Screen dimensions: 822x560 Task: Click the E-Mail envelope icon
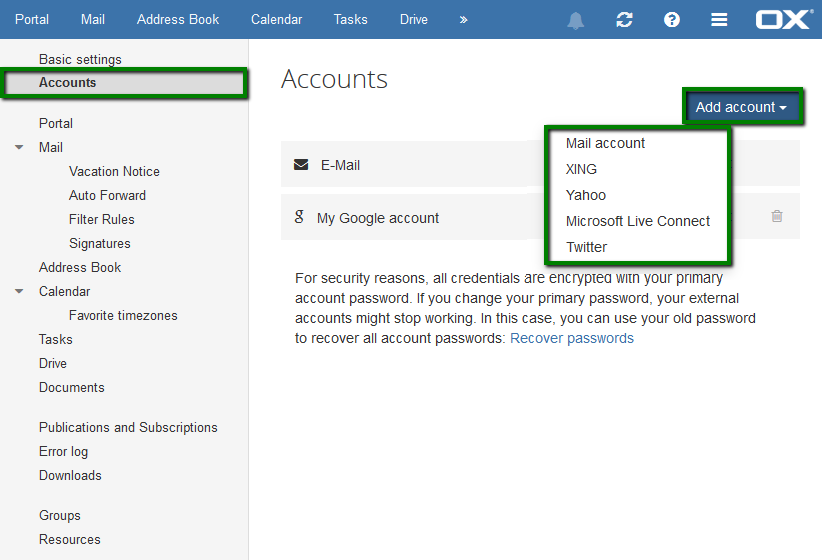pyautogui.click(x=301, y=165)
